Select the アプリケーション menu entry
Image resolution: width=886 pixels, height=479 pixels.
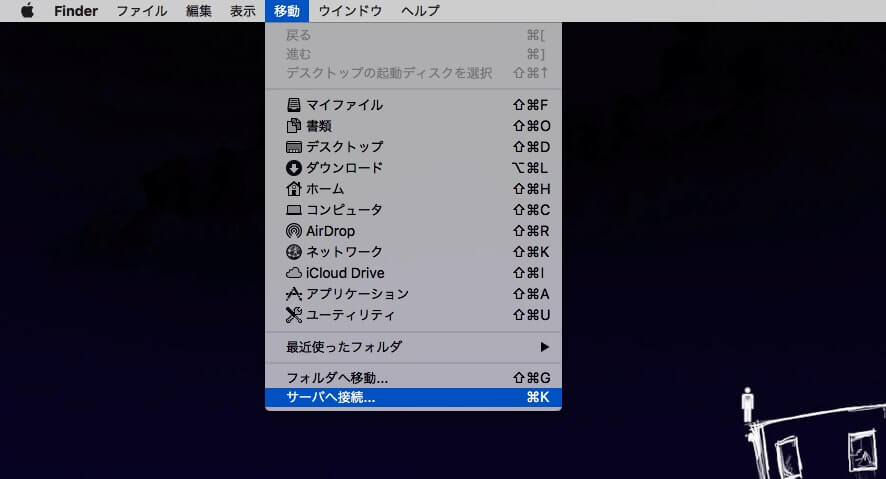pyautogui.click(x=413, y=294)
